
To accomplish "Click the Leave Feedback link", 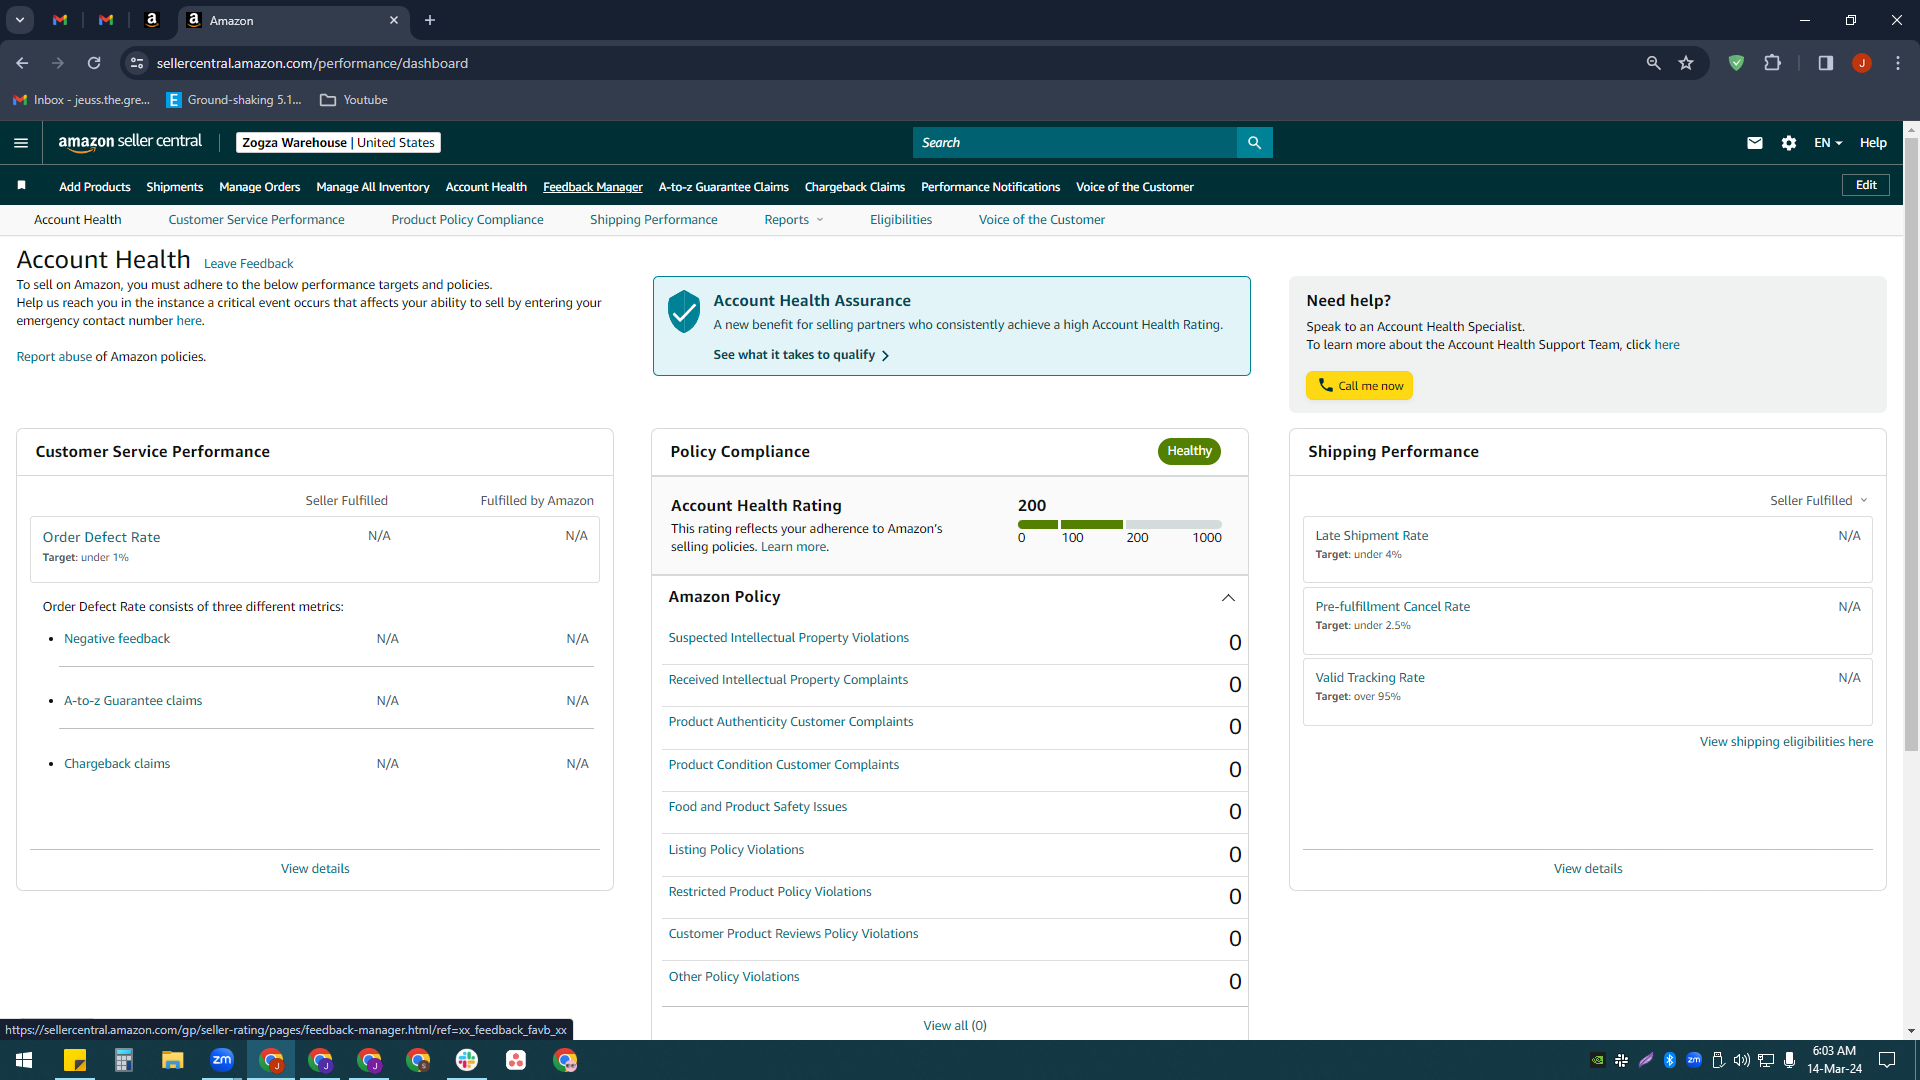I will pos(248,264).
